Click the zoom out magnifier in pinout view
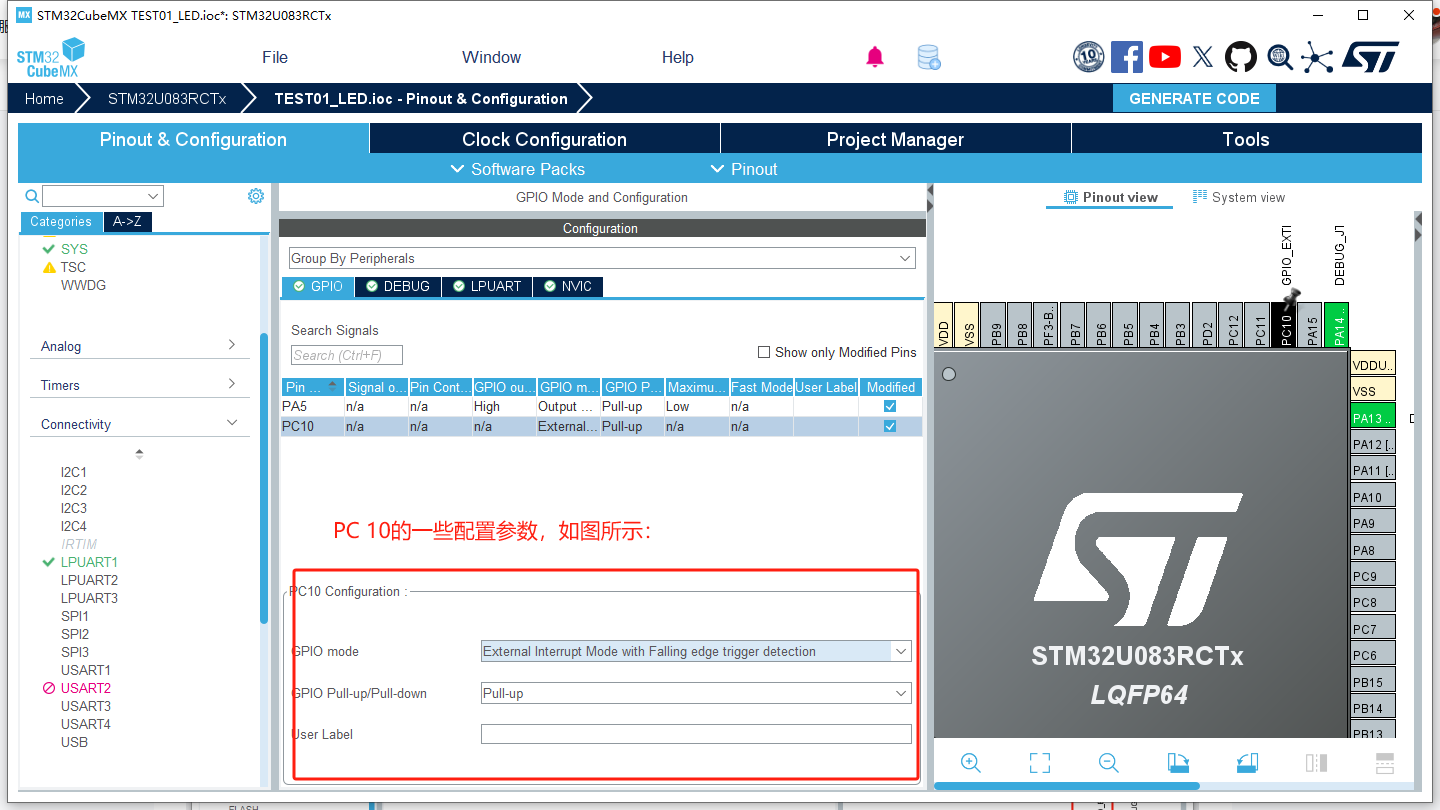This screenshot has width=1440, height=810. tap(1108, 763)
